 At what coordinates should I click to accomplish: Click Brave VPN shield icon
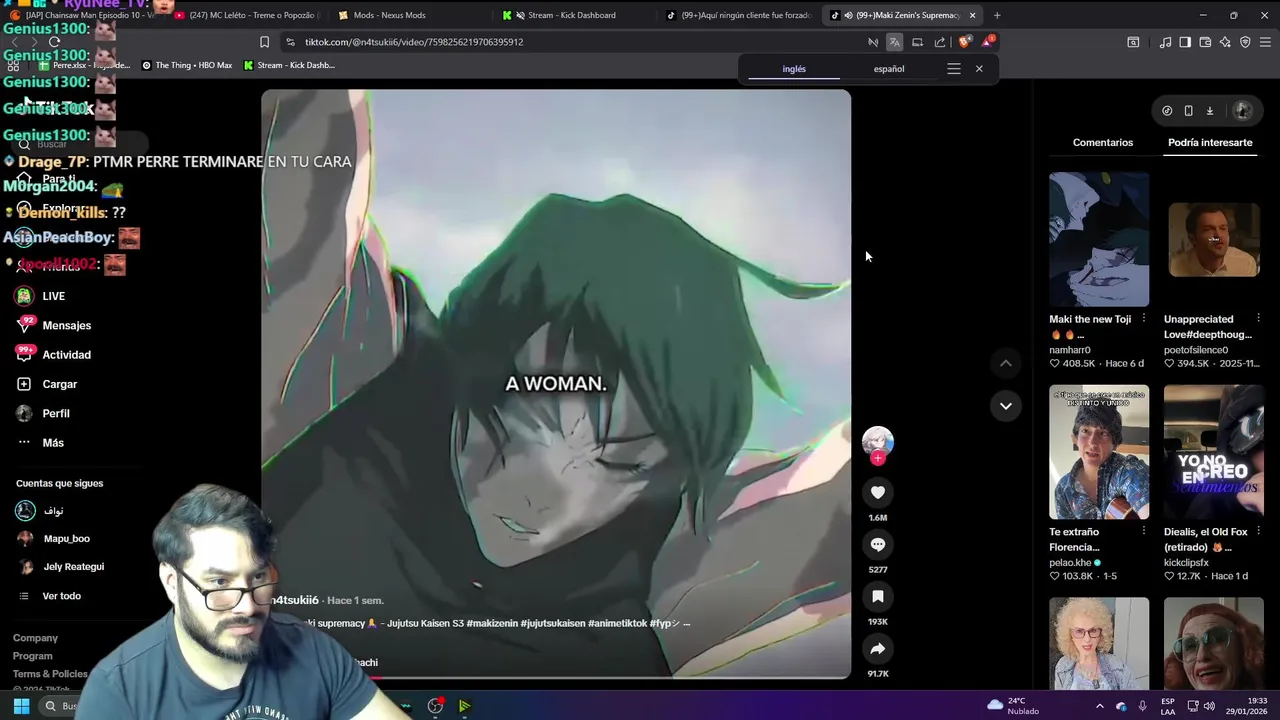(x=1245, y=42)
